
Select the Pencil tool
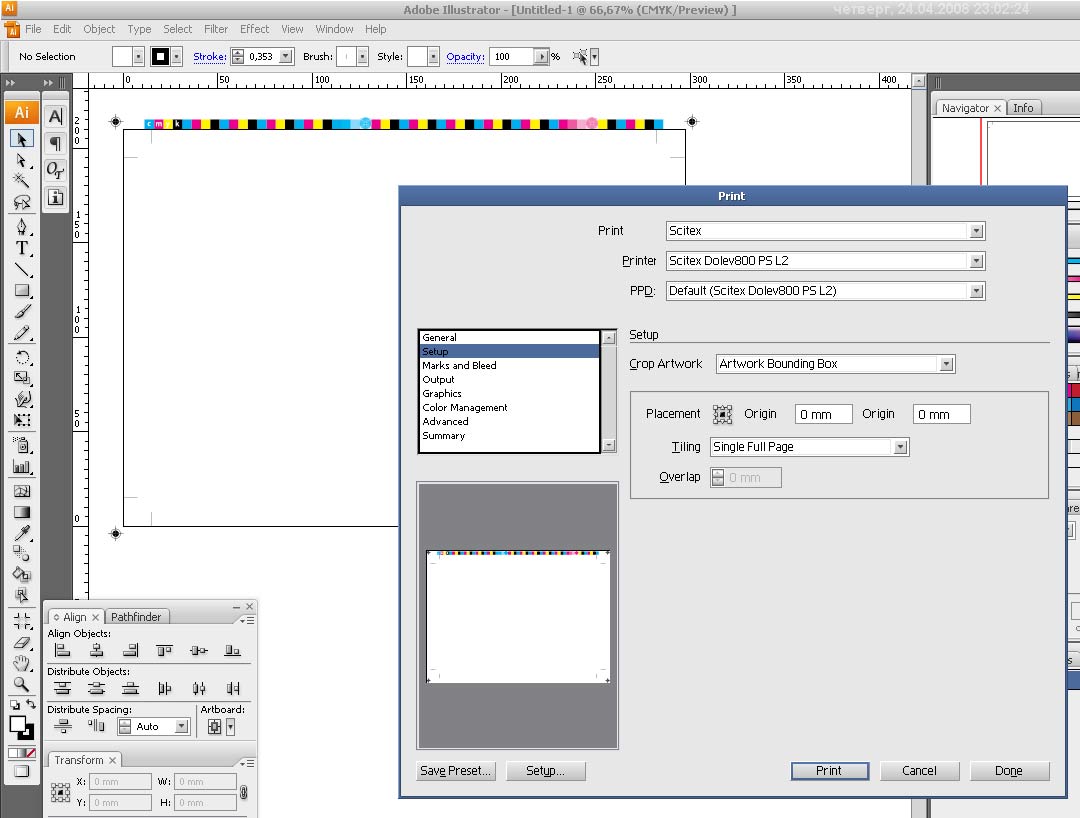click(22, 333)
